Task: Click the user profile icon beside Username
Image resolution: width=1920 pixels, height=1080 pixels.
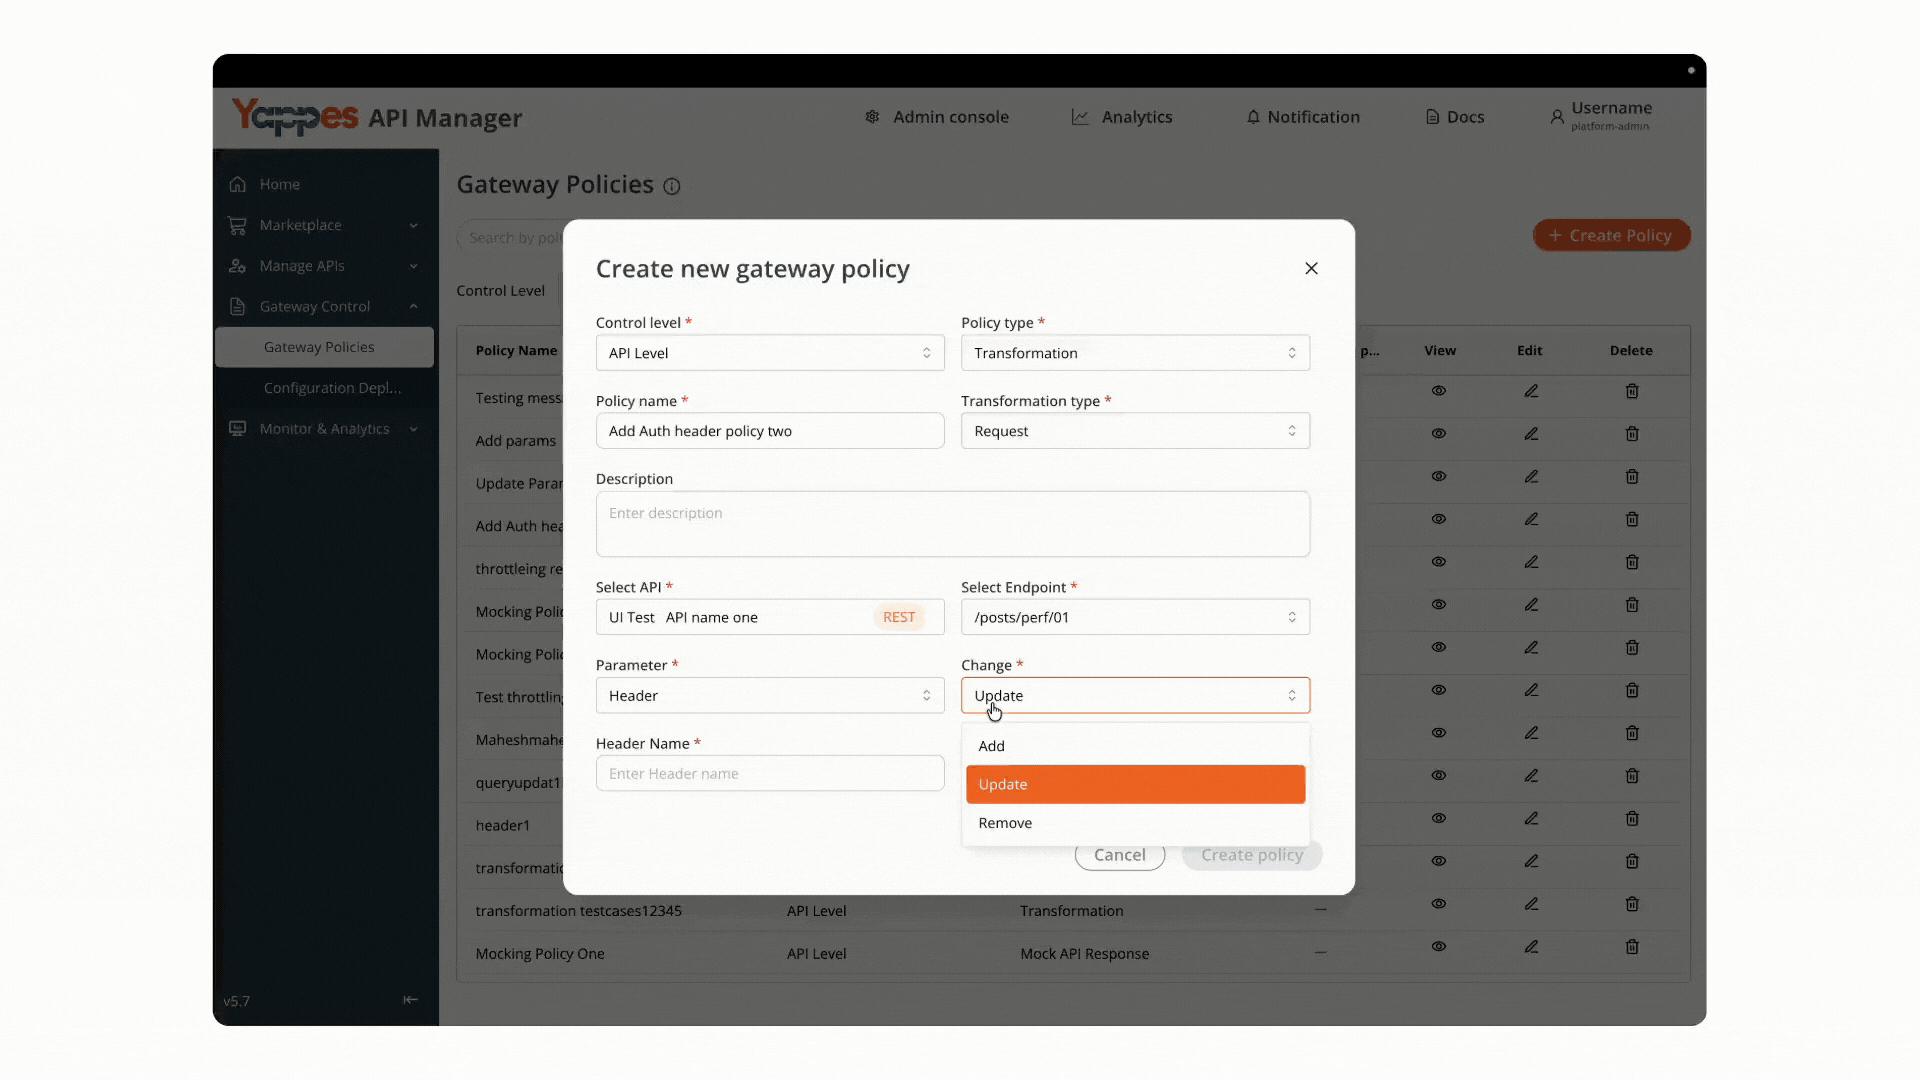Action: pos(1557,117)
